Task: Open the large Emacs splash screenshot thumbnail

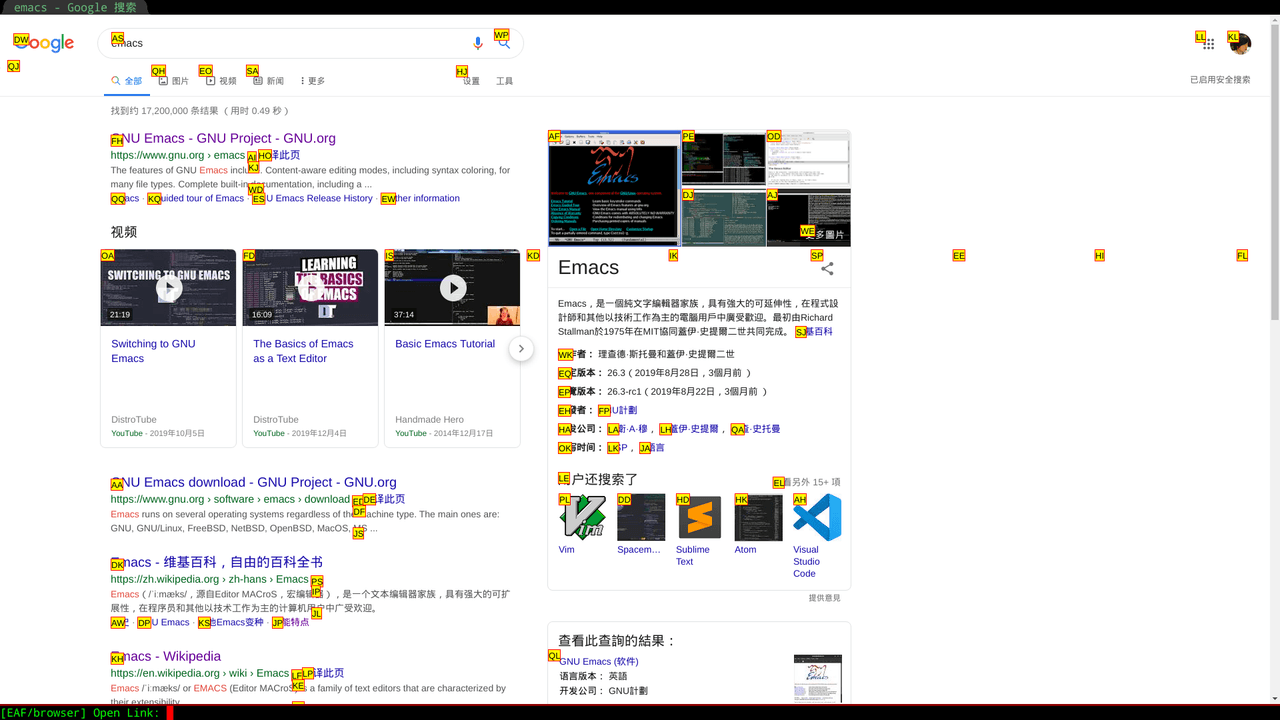Action: (x=614, y=187)
